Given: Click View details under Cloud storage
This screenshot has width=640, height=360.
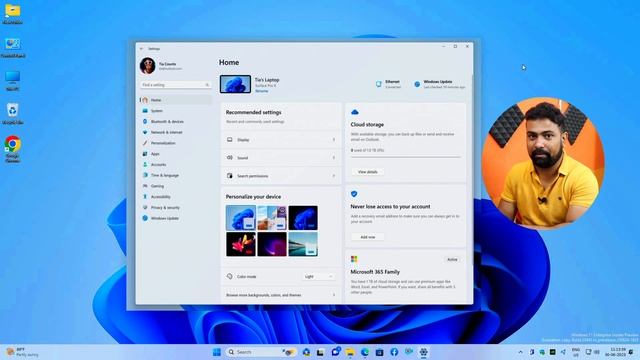Looking at the screenshot, I should pos(367,172).
